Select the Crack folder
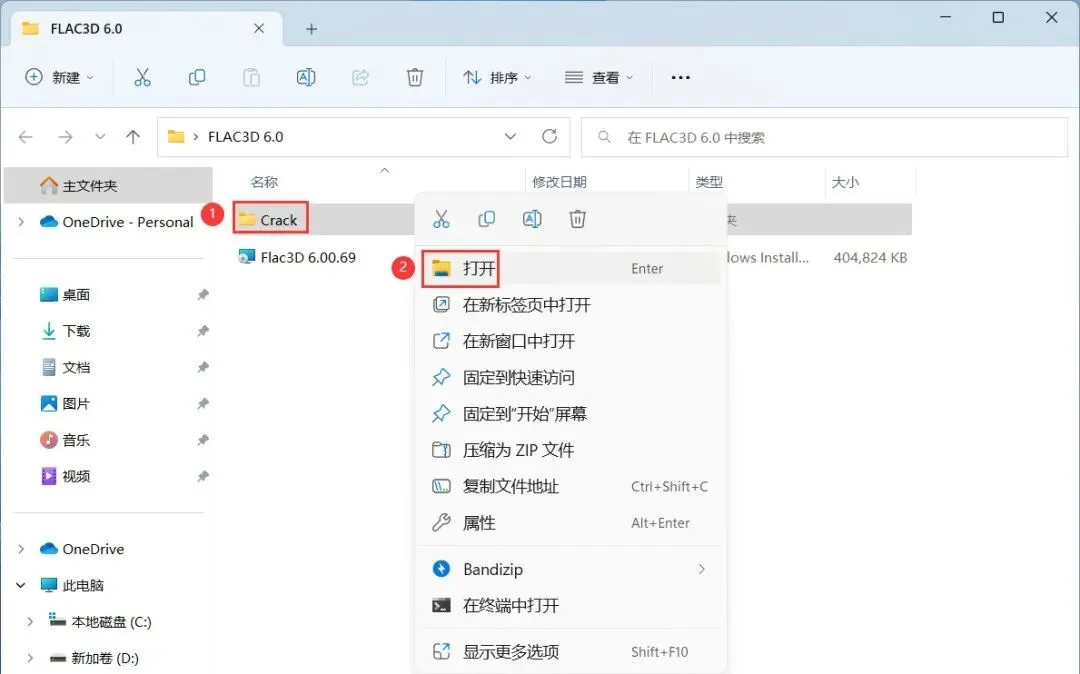Viewport: 1080px width, 674px height. coord(270,220)
